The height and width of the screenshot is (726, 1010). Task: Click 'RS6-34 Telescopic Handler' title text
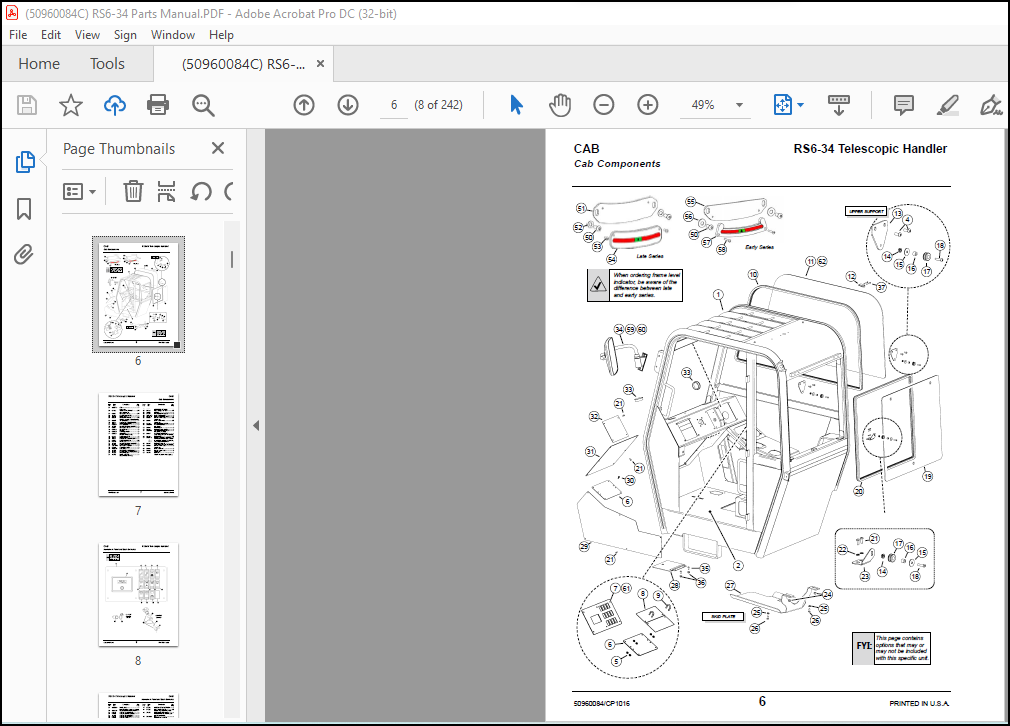point(870,149)
